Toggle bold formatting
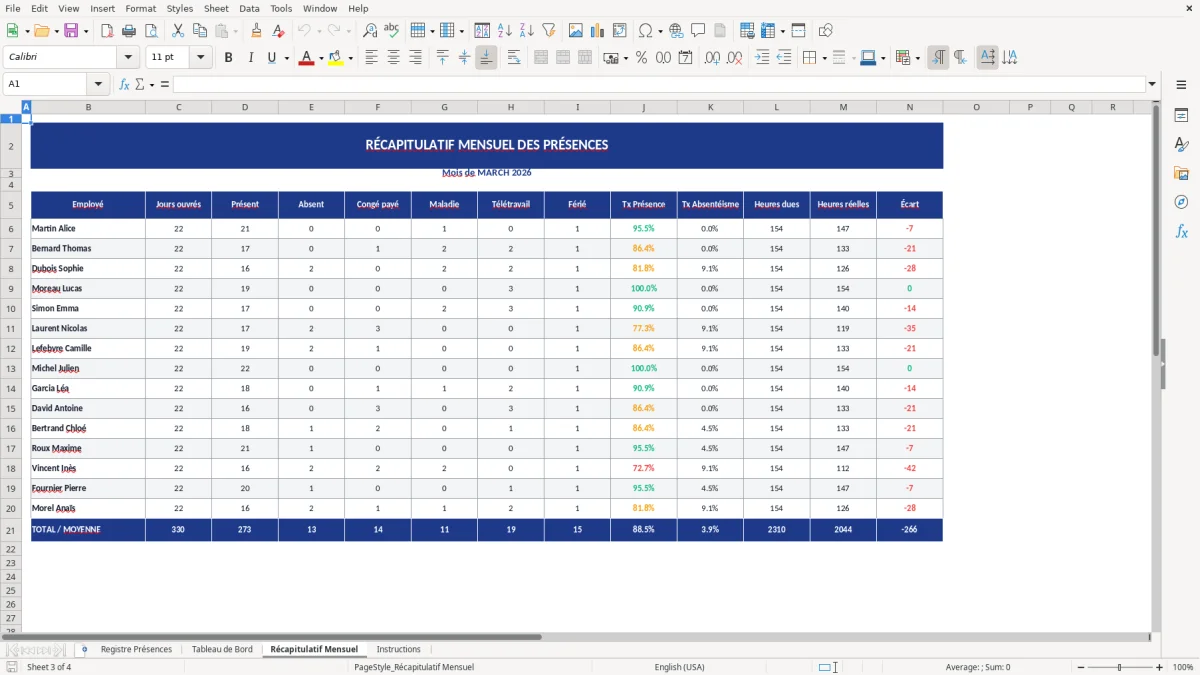 pos(228,57)
